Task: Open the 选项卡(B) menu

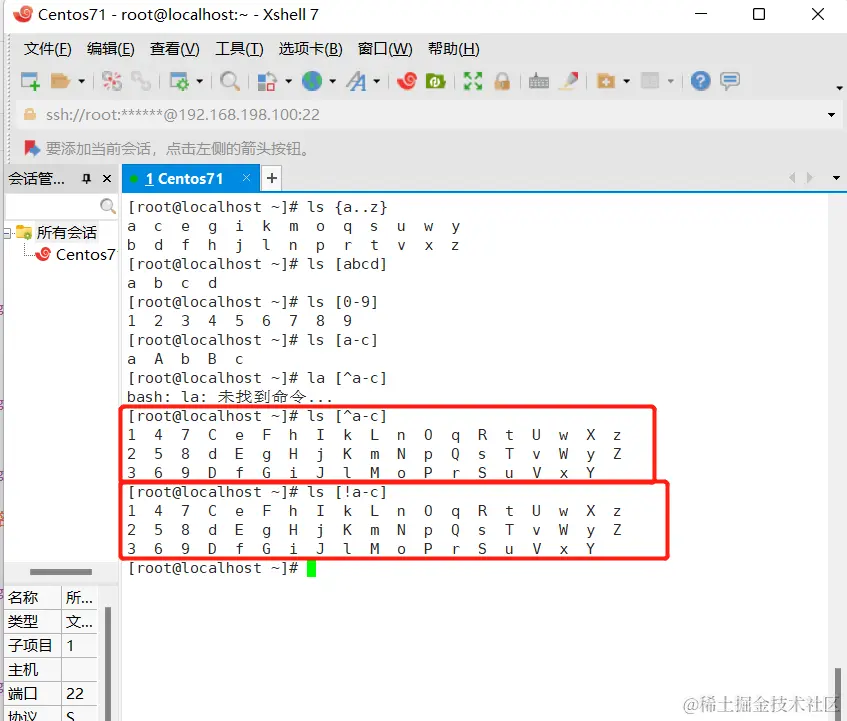Action: coord(311,49)
